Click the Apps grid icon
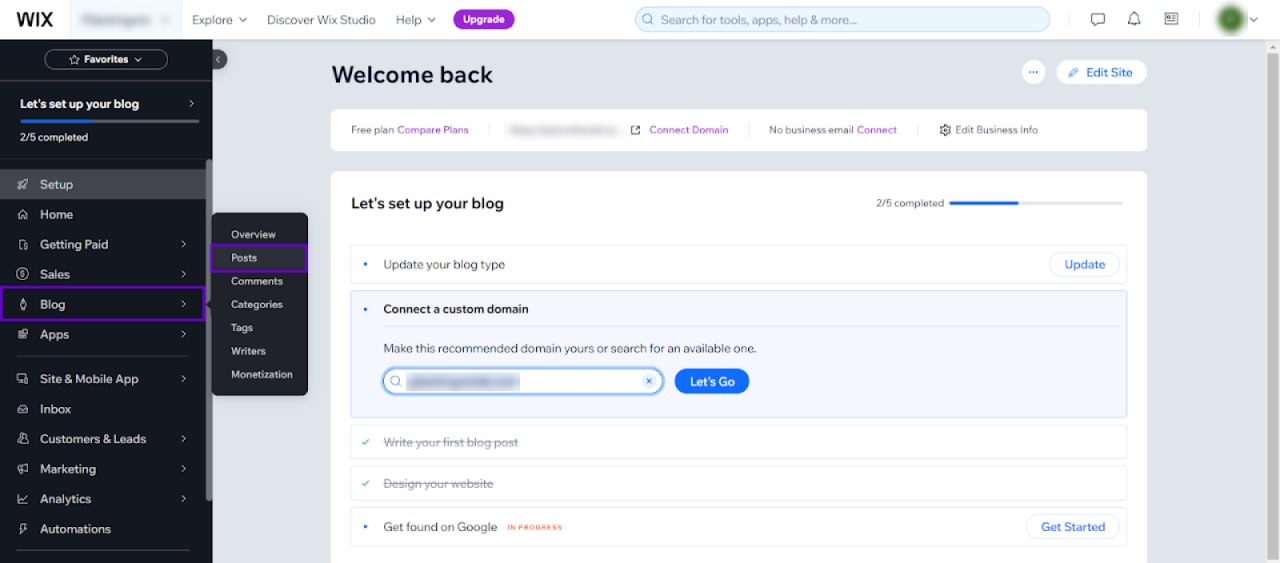This screenshot has width=1280, height=563. [x=22, y=334]
